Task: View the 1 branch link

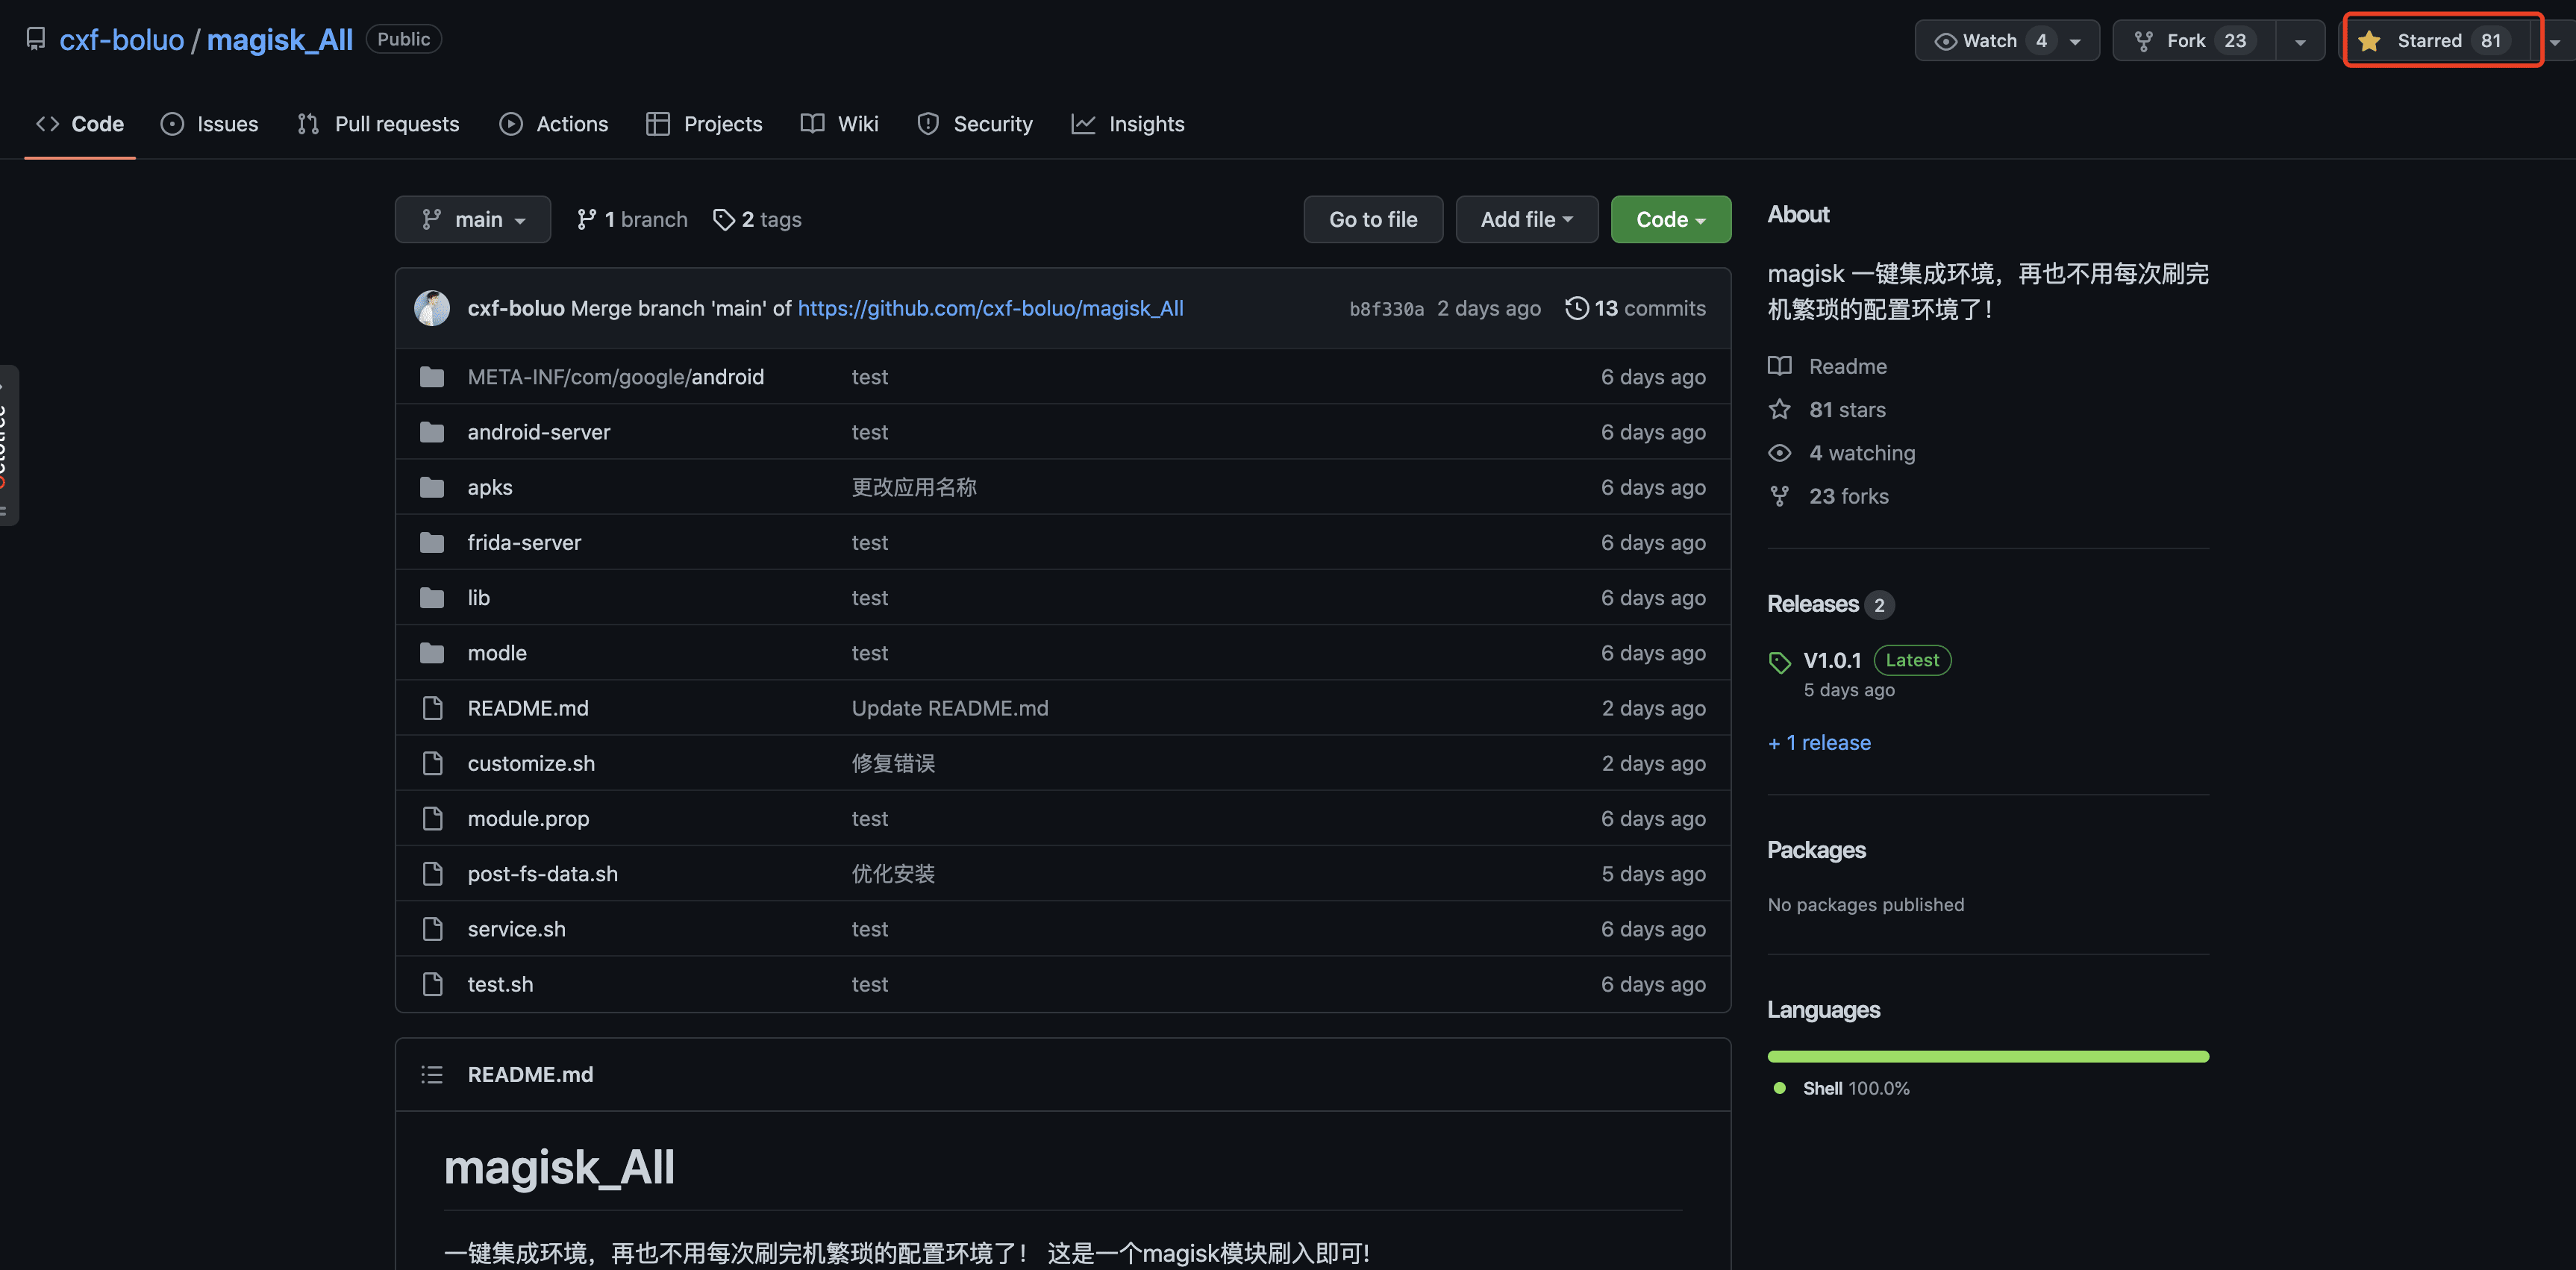Action: [632, 219]
